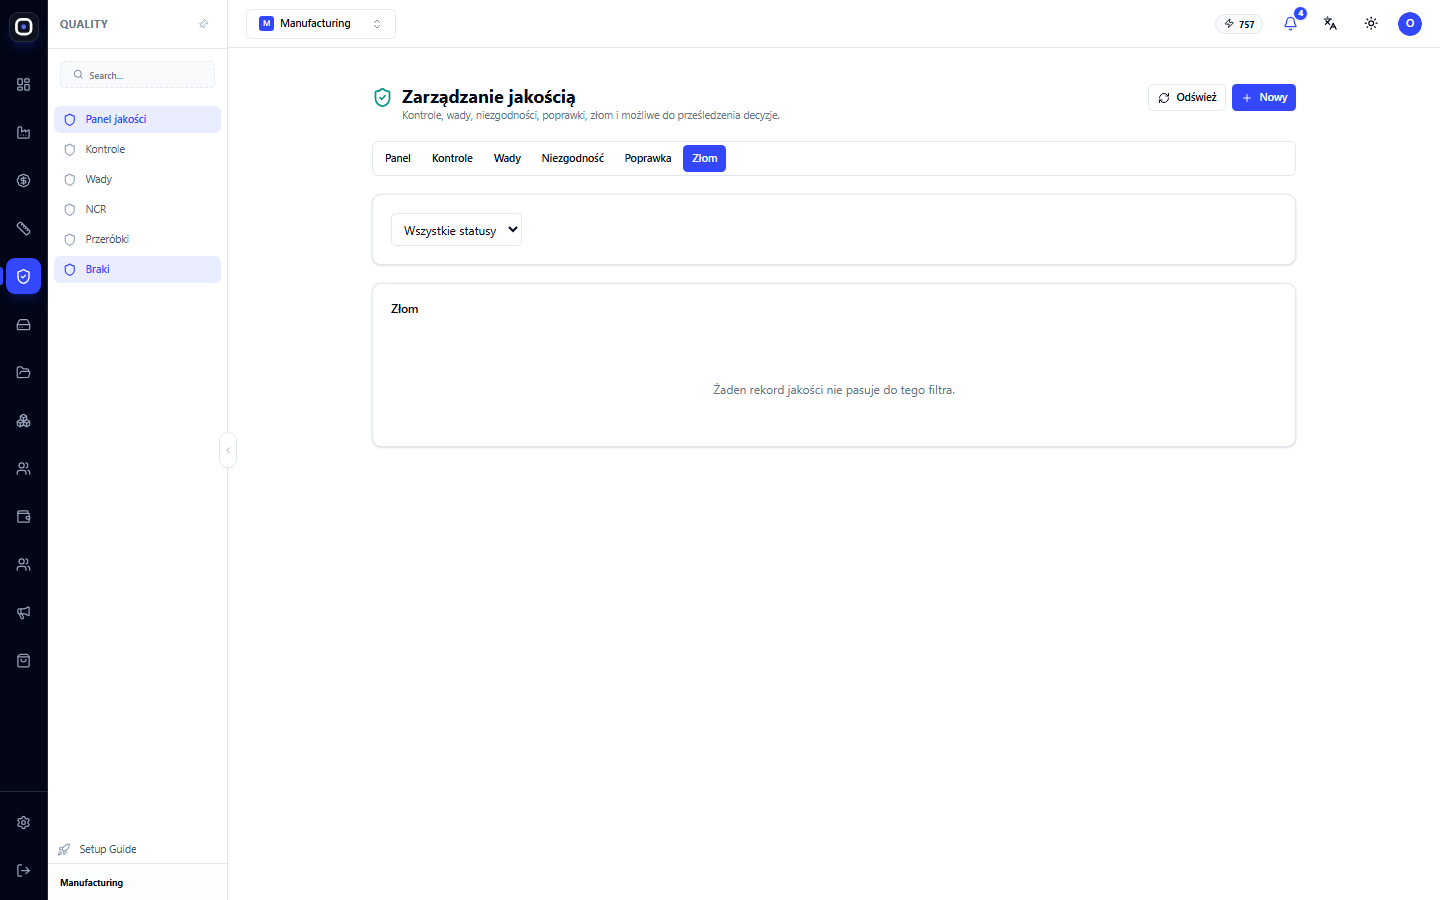This screenshot has width=1440, height=900.
Task: Click the 757 lightning credits badge
Action: (1239, 24)
